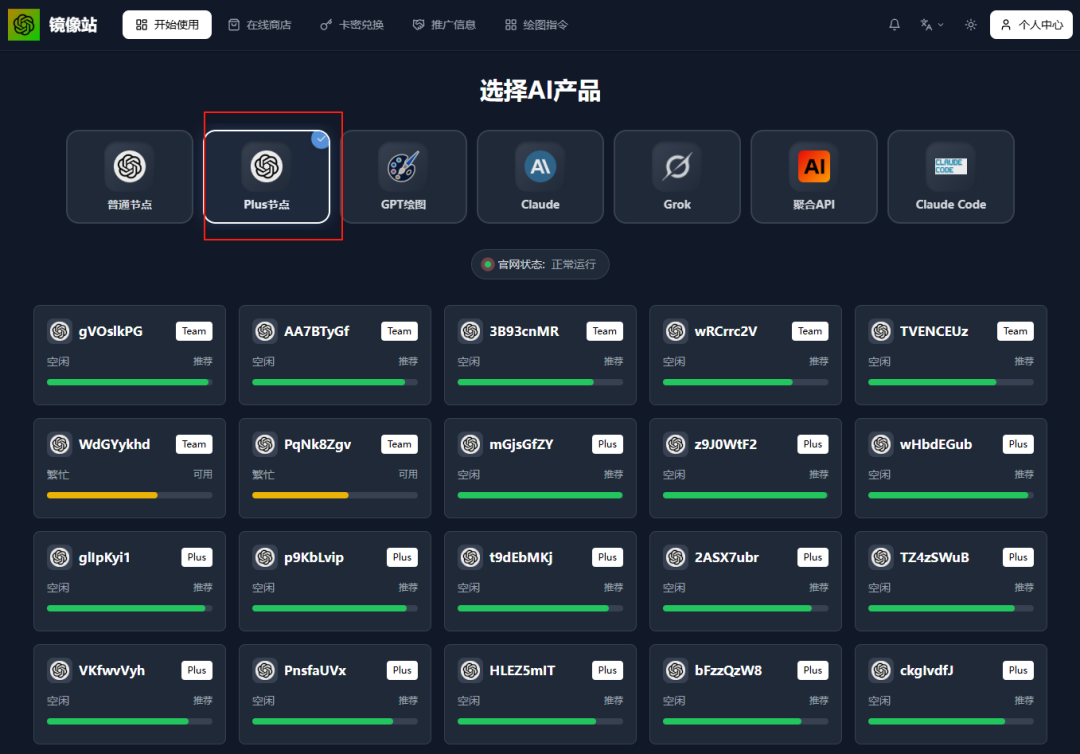Click the 官网状态 正常运行 status pill

[540, 264]
